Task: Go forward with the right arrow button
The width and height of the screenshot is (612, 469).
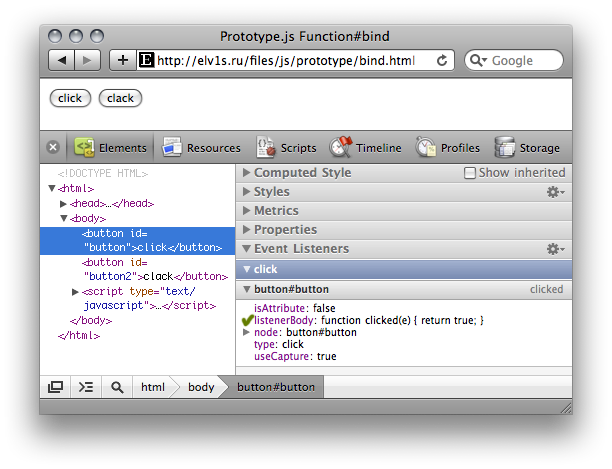Action: pos(87,60)
